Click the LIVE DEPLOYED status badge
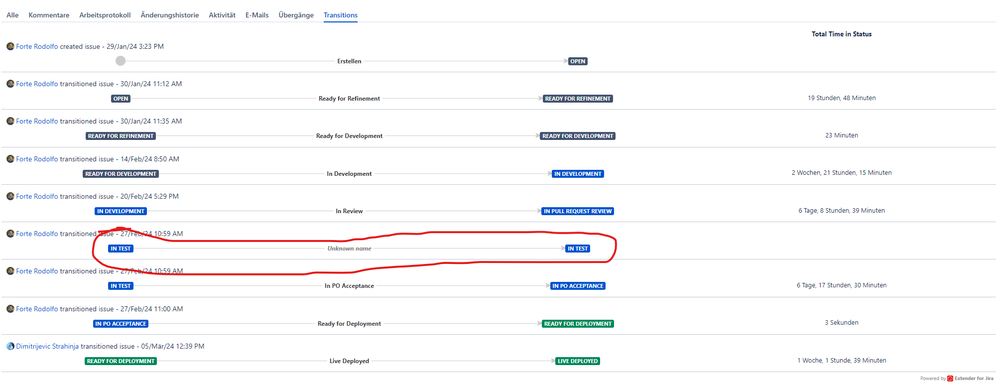Viewport: 998px width, 386px height. tap(578, 361)
